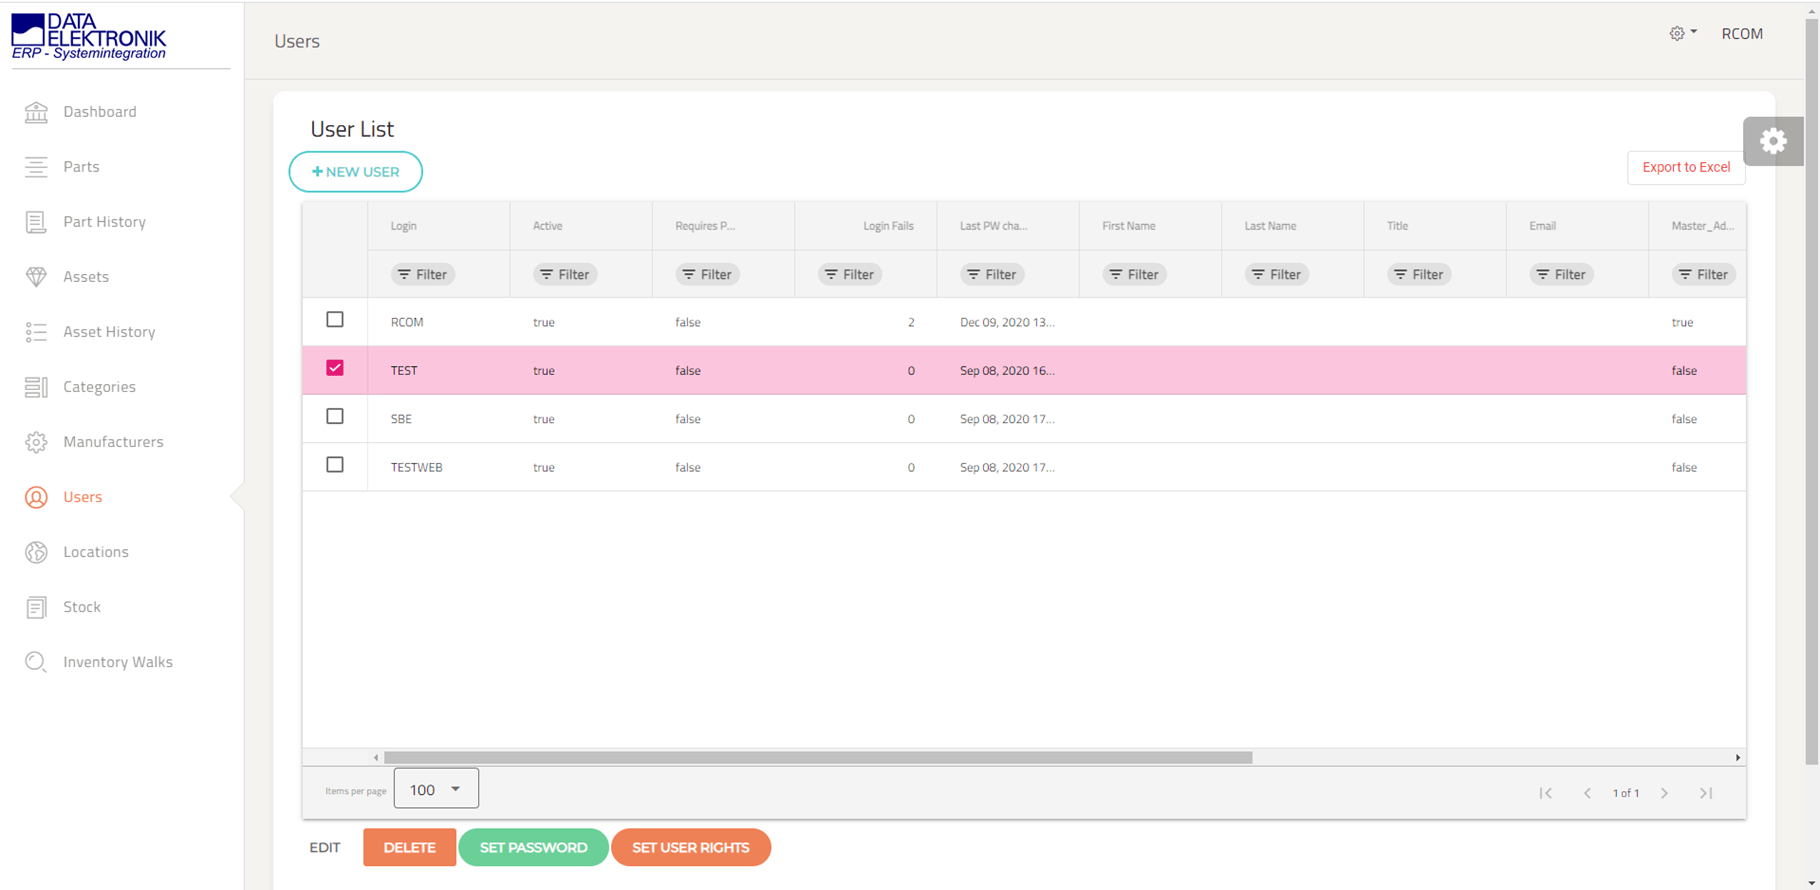This screenshot has height=890, width=1820.
Task: Select the TESTWEB user row checkbox
Action: (335, 465)
